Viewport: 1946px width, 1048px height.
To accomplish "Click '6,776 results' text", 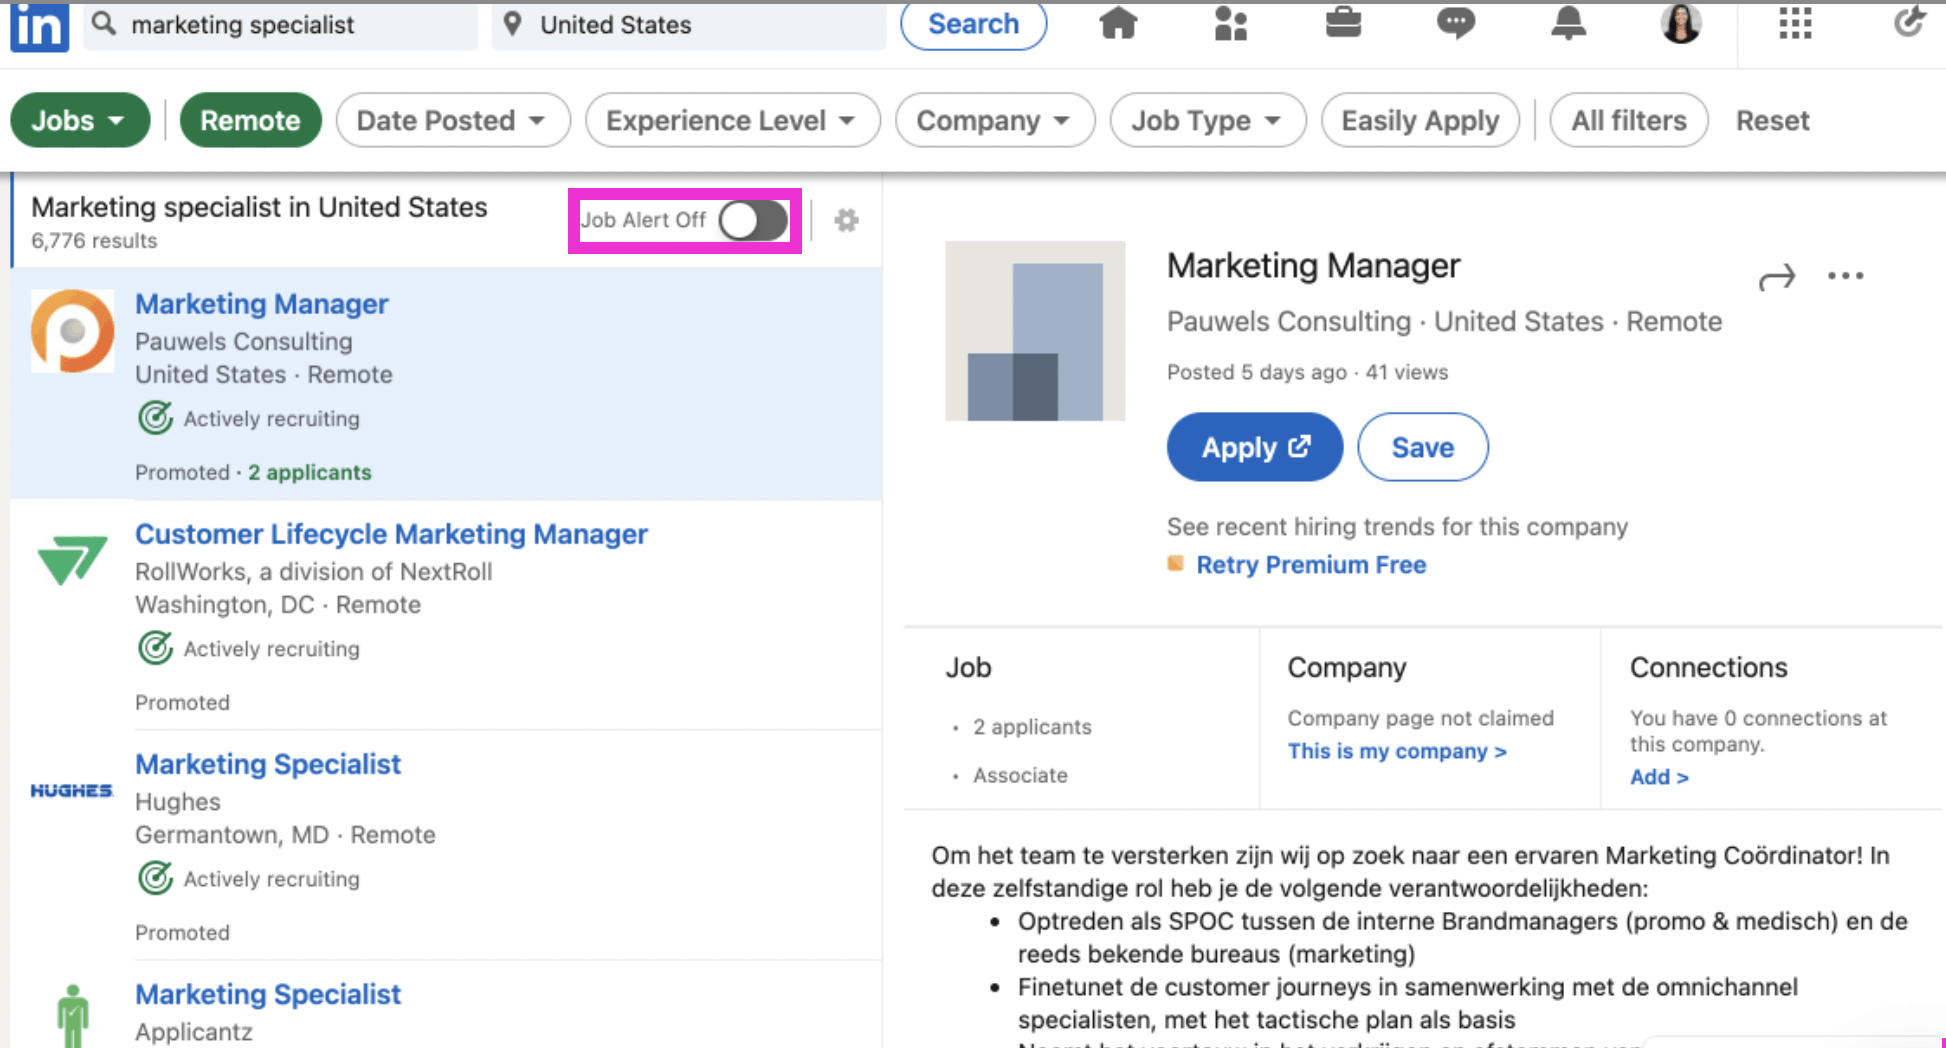I will (94, 240).
